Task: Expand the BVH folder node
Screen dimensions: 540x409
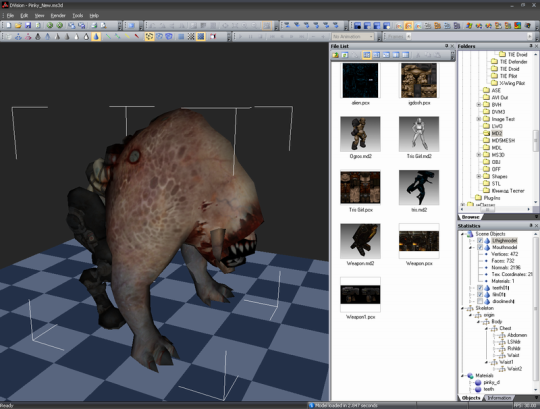Action: coord(479,105)
